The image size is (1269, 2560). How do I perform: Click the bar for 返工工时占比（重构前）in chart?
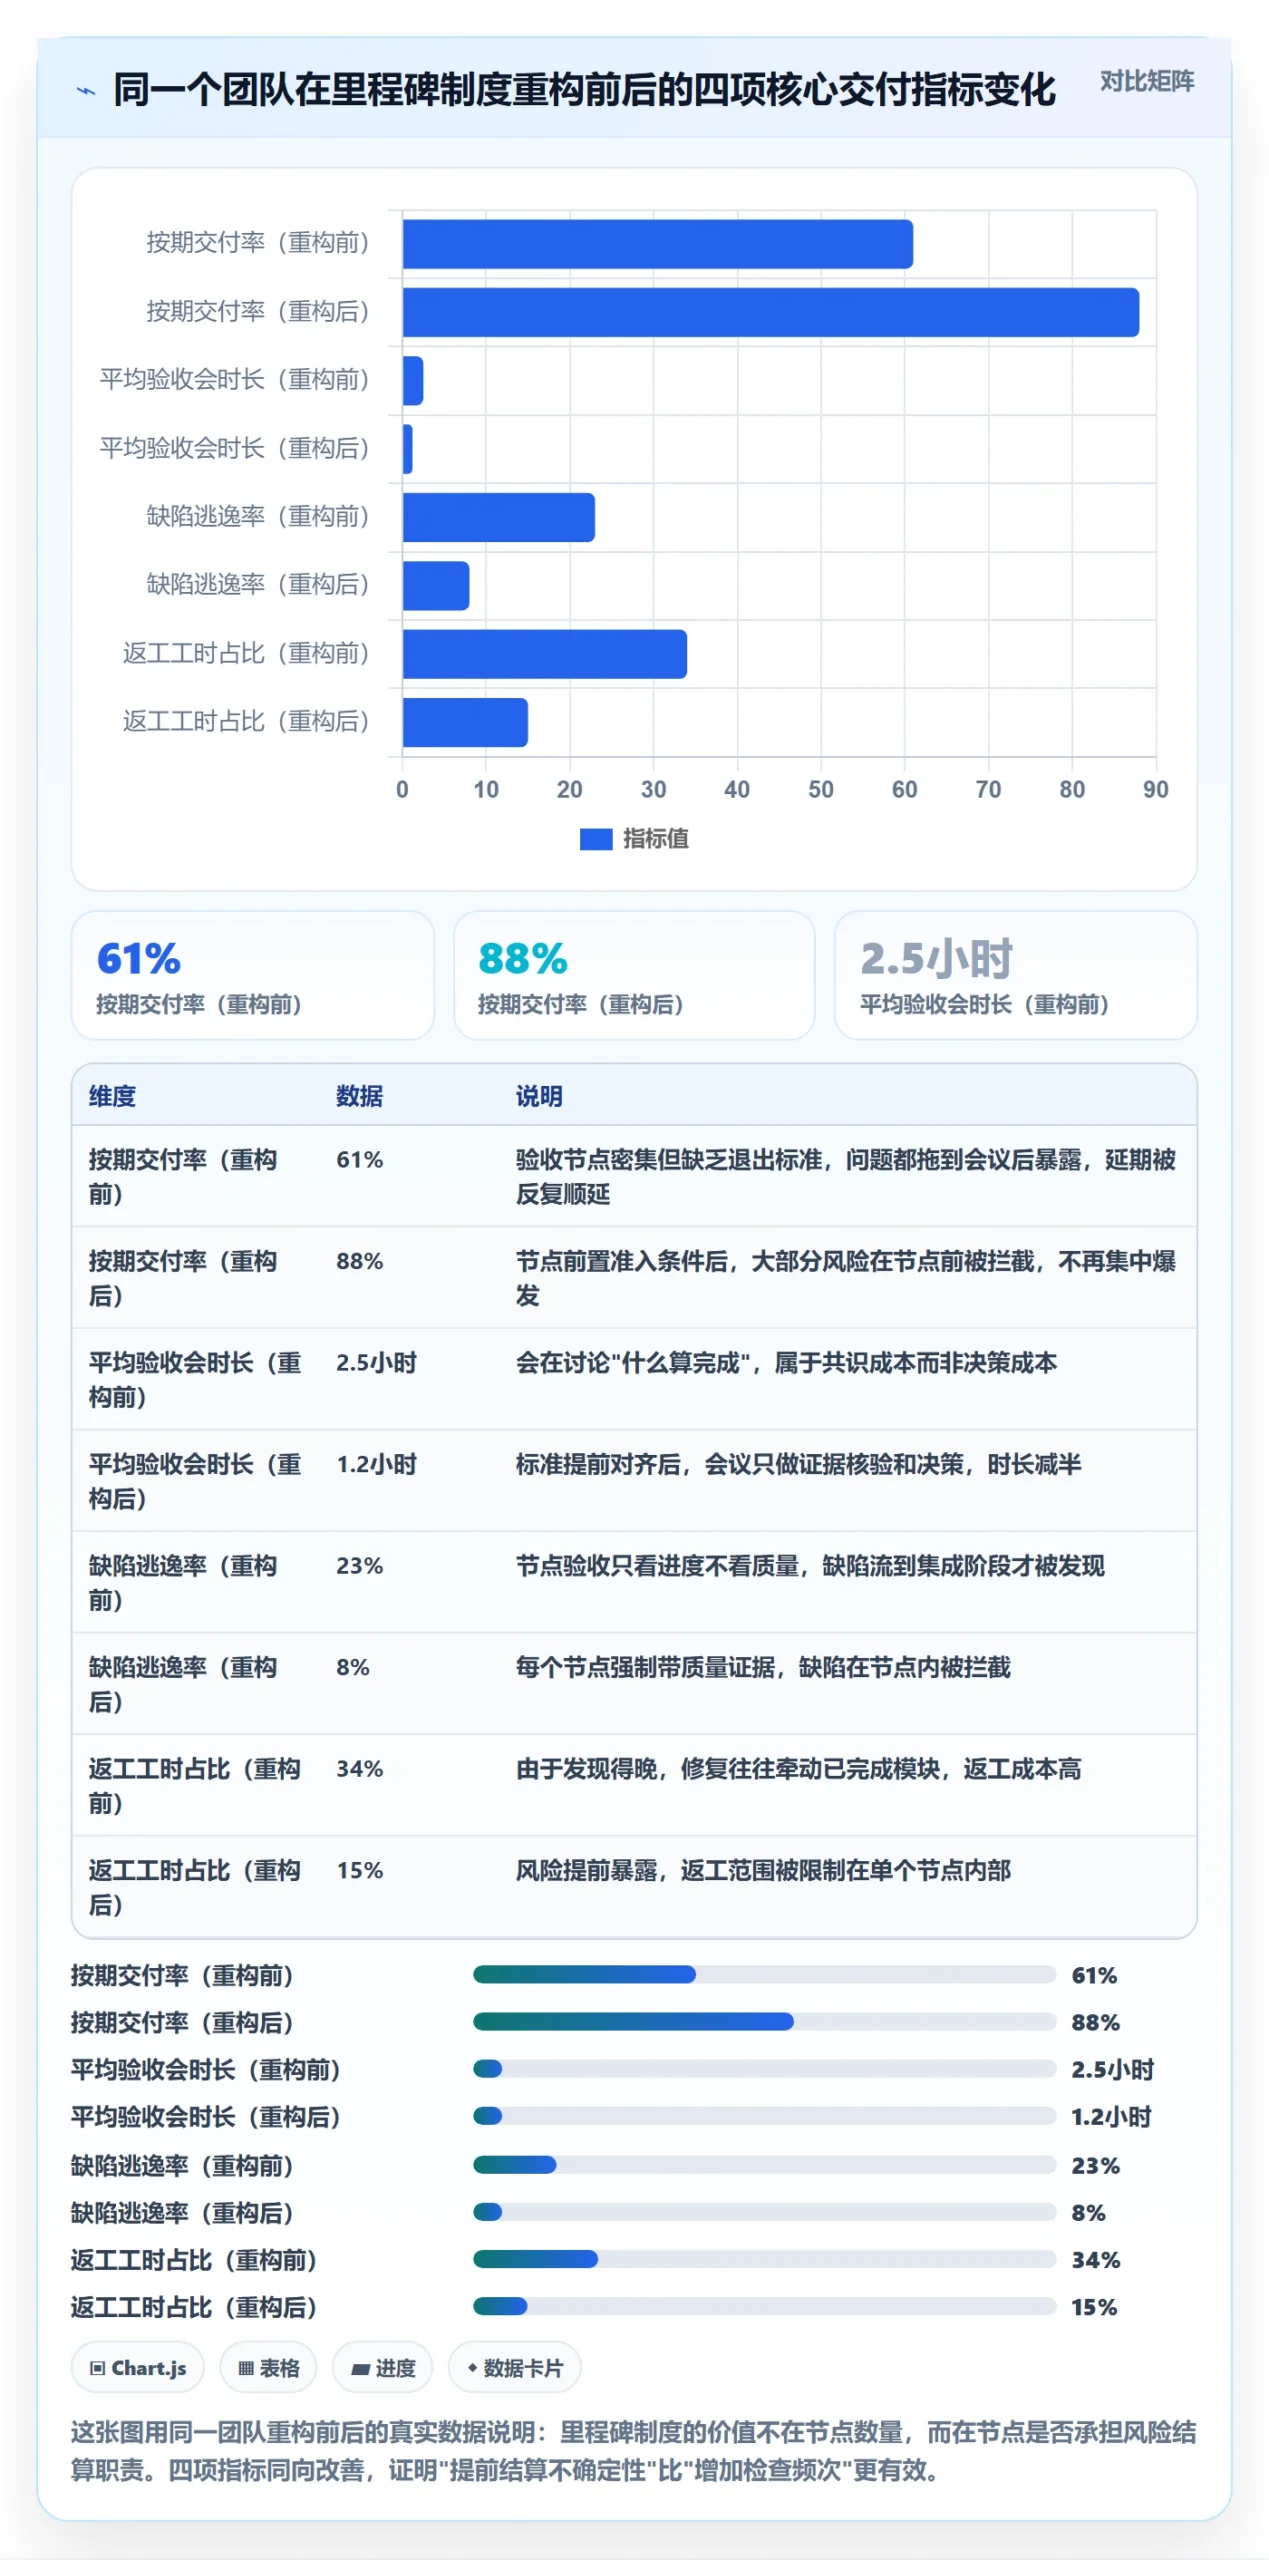[x=544, y=654]
